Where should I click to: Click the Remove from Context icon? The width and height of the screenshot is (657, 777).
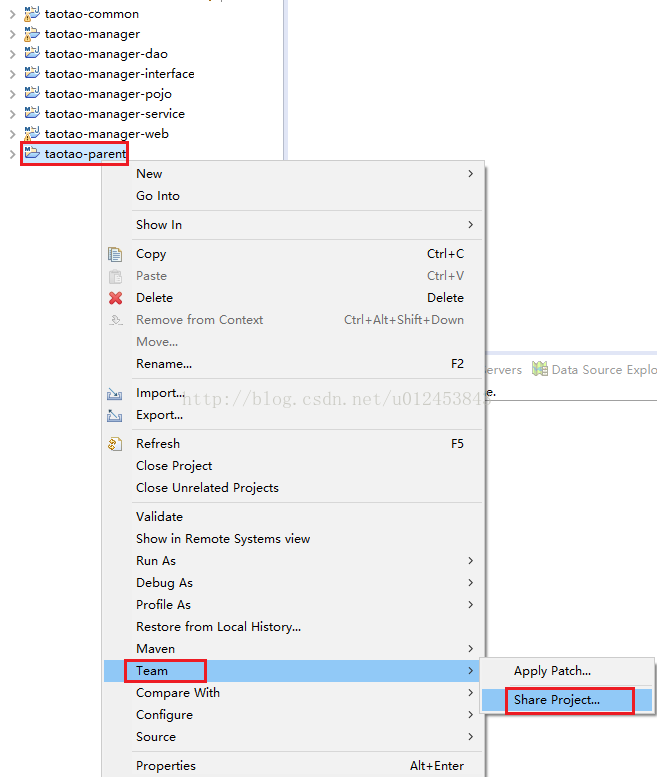(115, 320)
